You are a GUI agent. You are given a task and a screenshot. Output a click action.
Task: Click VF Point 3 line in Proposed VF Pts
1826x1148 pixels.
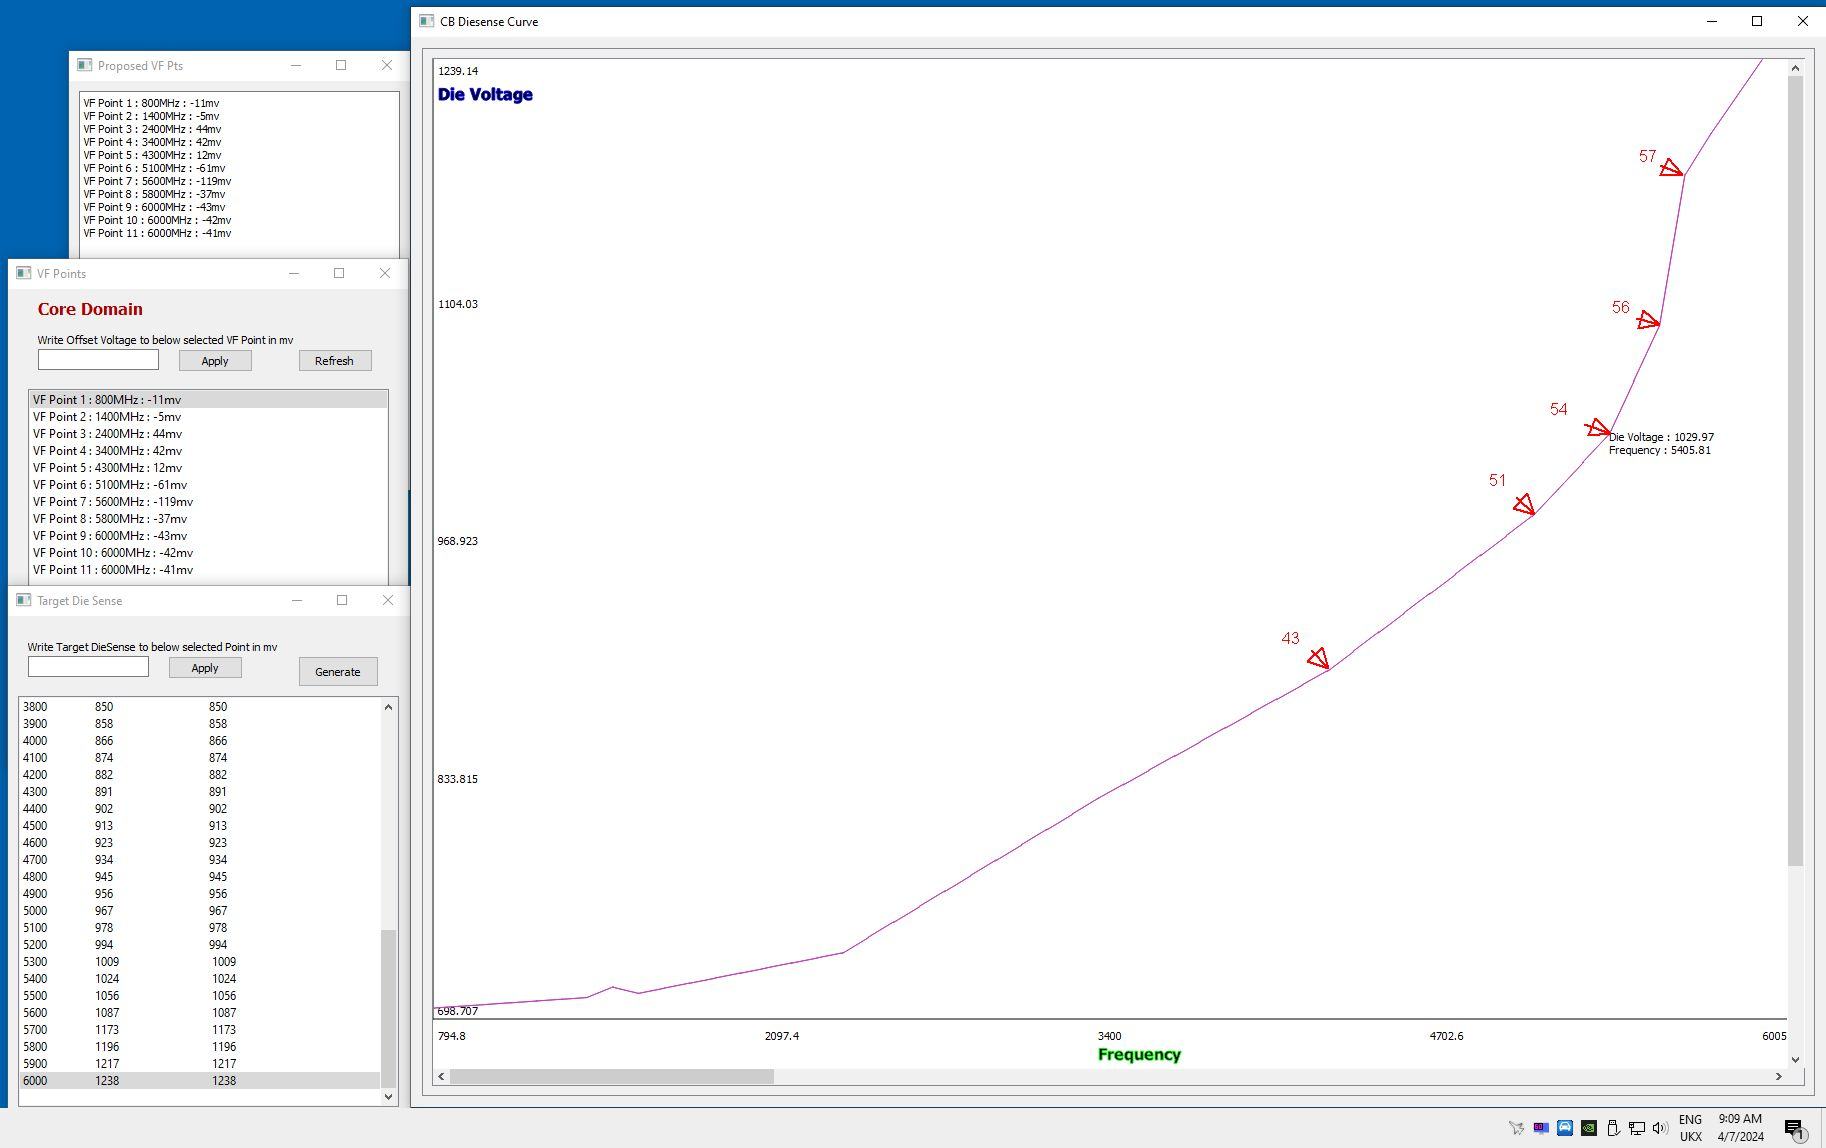pyautogui.click(x=153, y=129)
